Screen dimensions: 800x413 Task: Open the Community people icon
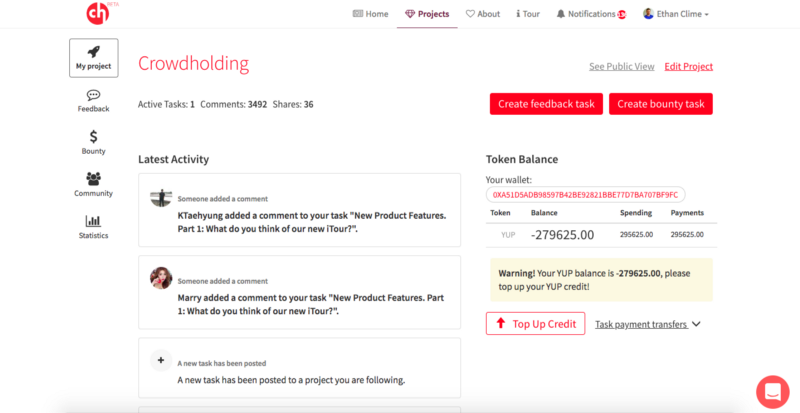93,179
